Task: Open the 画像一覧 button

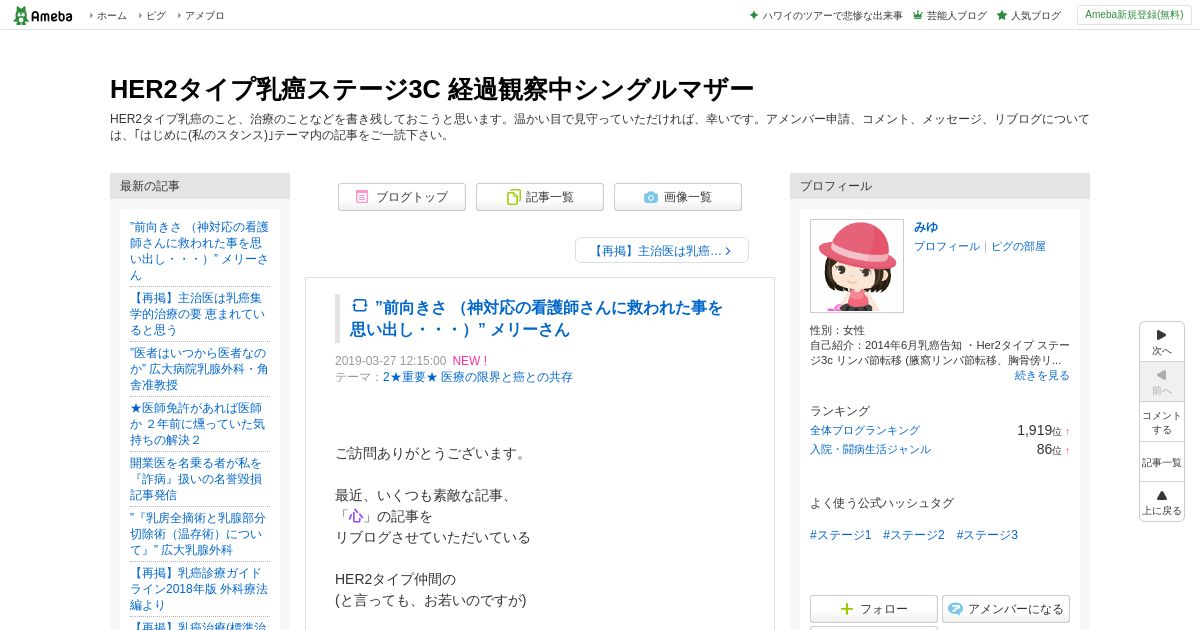Action: (678, 197)
